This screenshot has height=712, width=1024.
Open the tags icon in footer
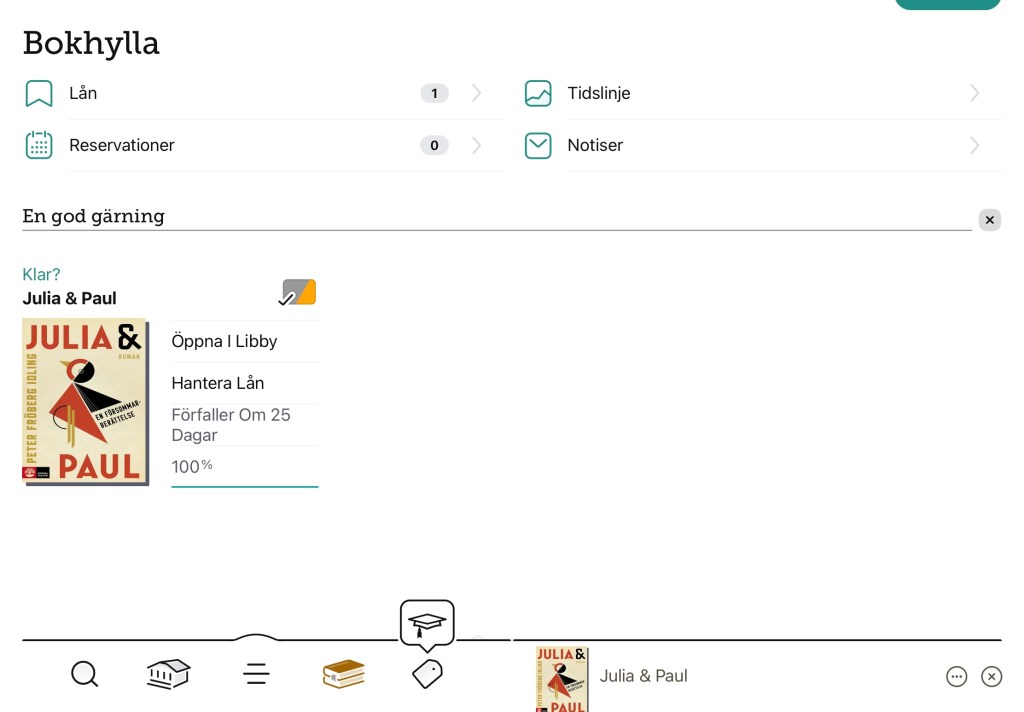427,675
